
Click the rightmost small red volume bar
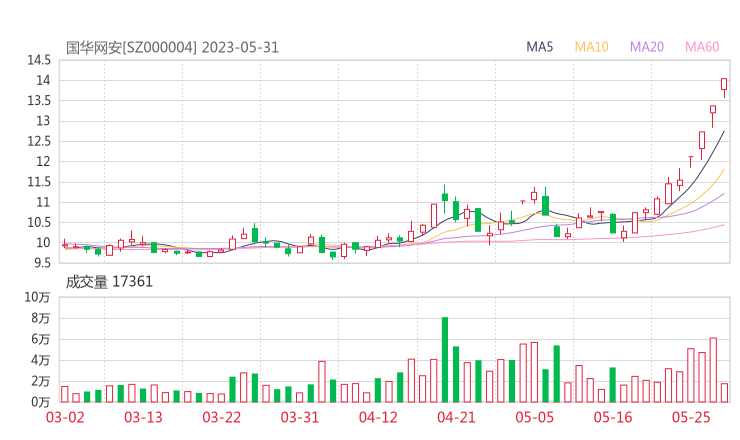point(724,393)
